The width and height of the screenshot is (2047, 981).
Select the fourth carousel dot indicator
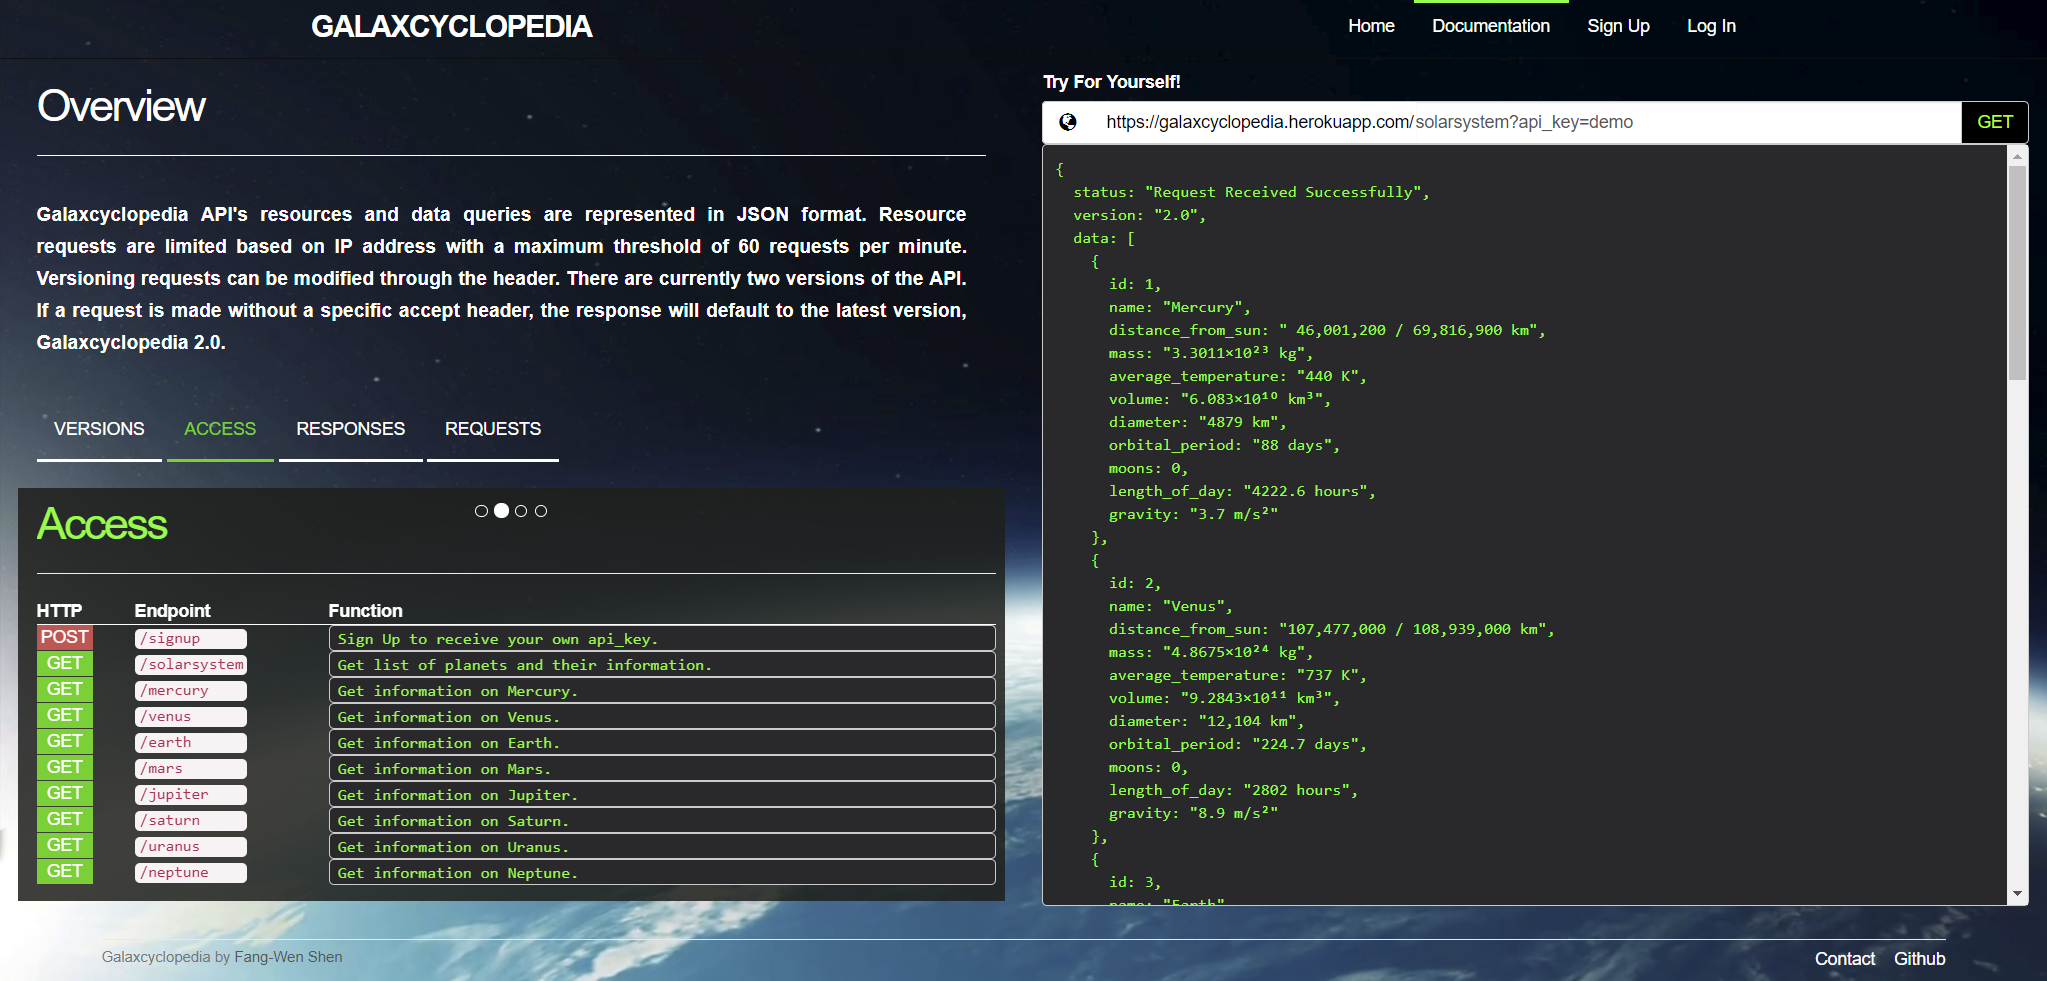click(541, 511)
